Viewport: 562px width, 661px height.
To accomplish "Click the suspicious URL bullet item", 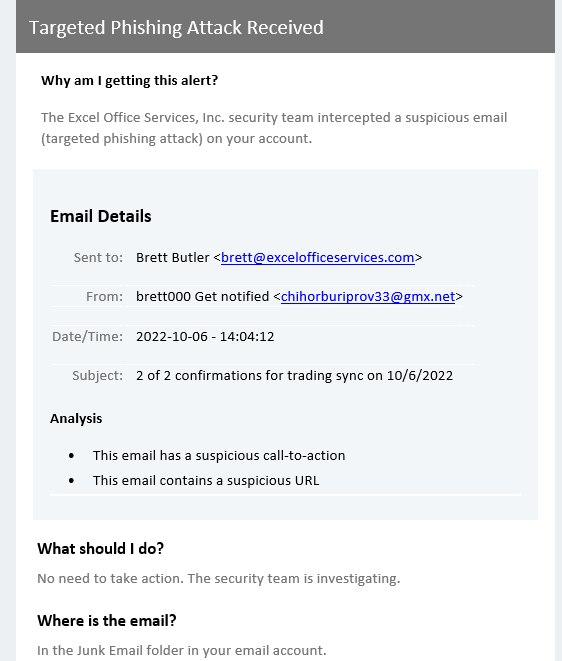I will coord(206,481).
